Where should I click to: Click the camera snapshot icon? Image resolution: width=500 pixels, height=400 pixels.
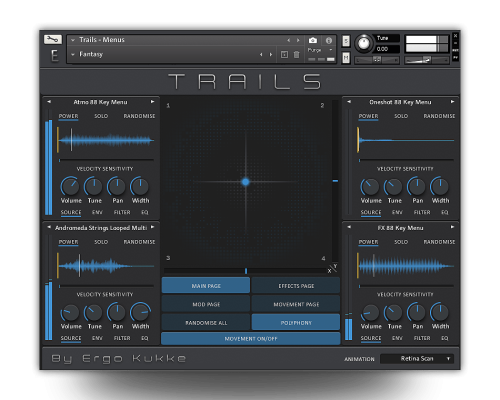point(313,40)
